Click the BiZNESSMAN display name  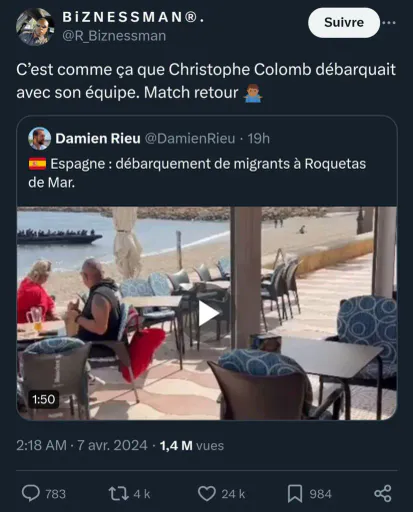pos(133,17)
